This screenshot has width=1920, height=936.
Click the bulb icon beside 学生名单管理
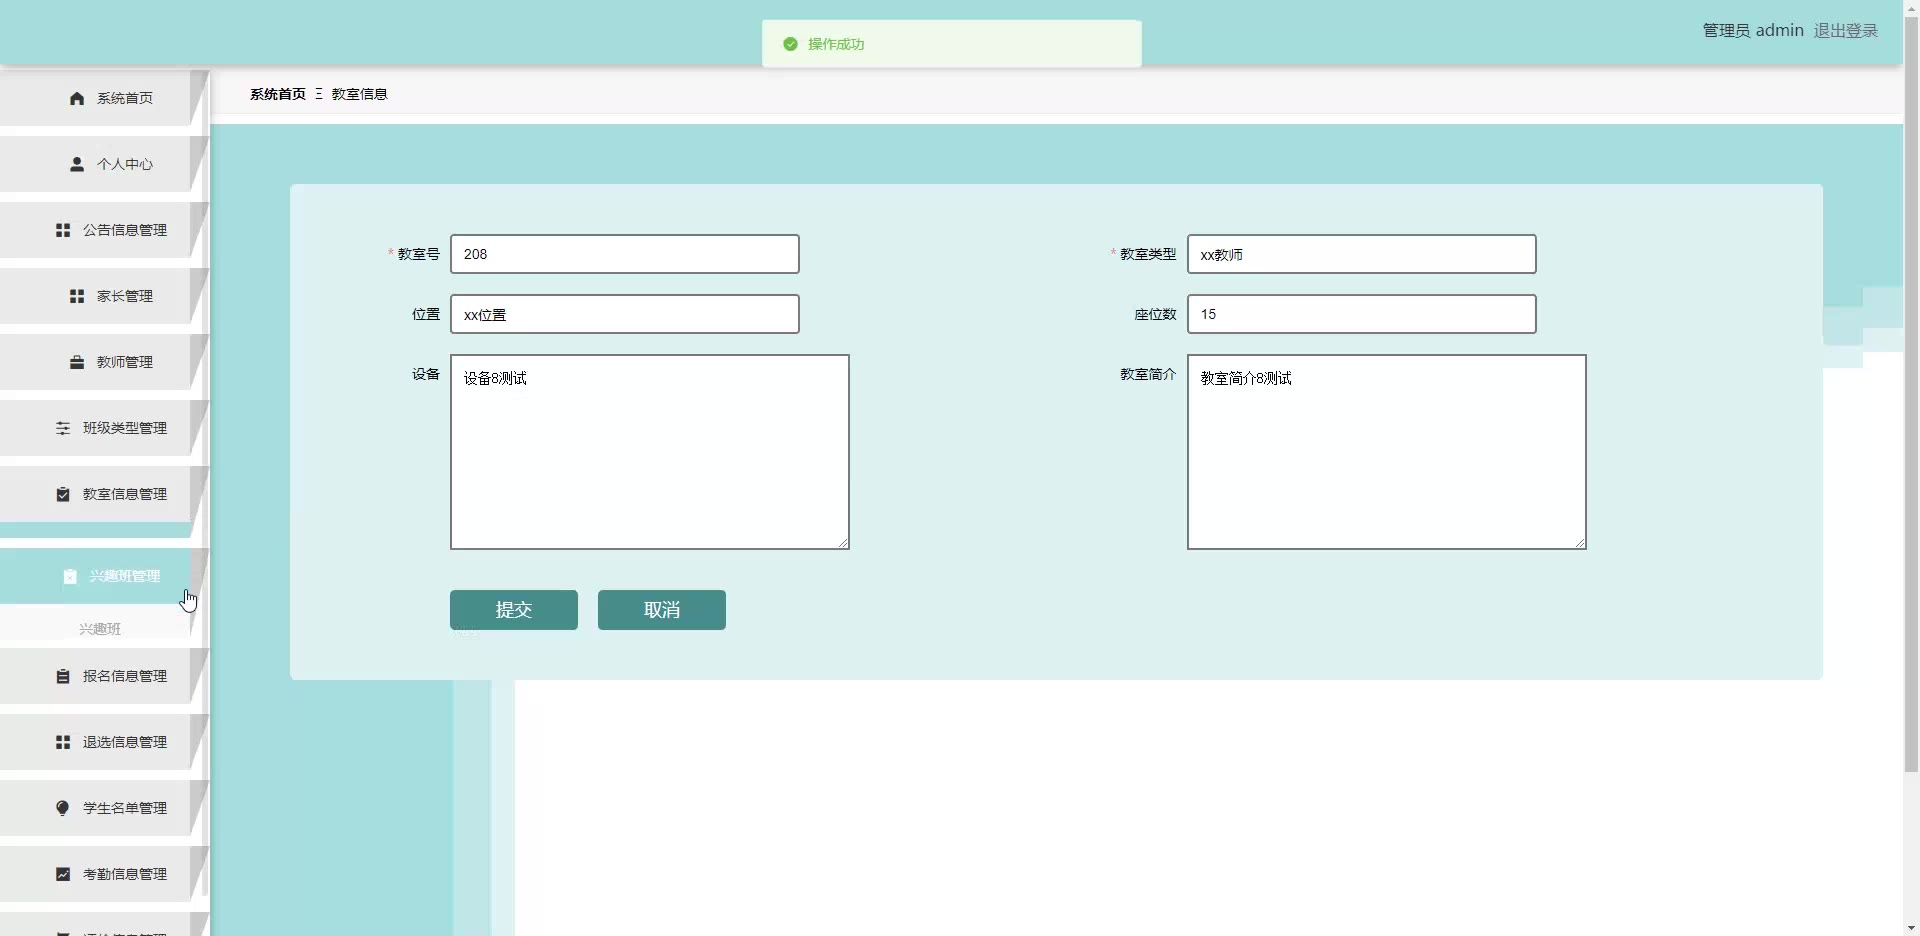pos(63,808)
